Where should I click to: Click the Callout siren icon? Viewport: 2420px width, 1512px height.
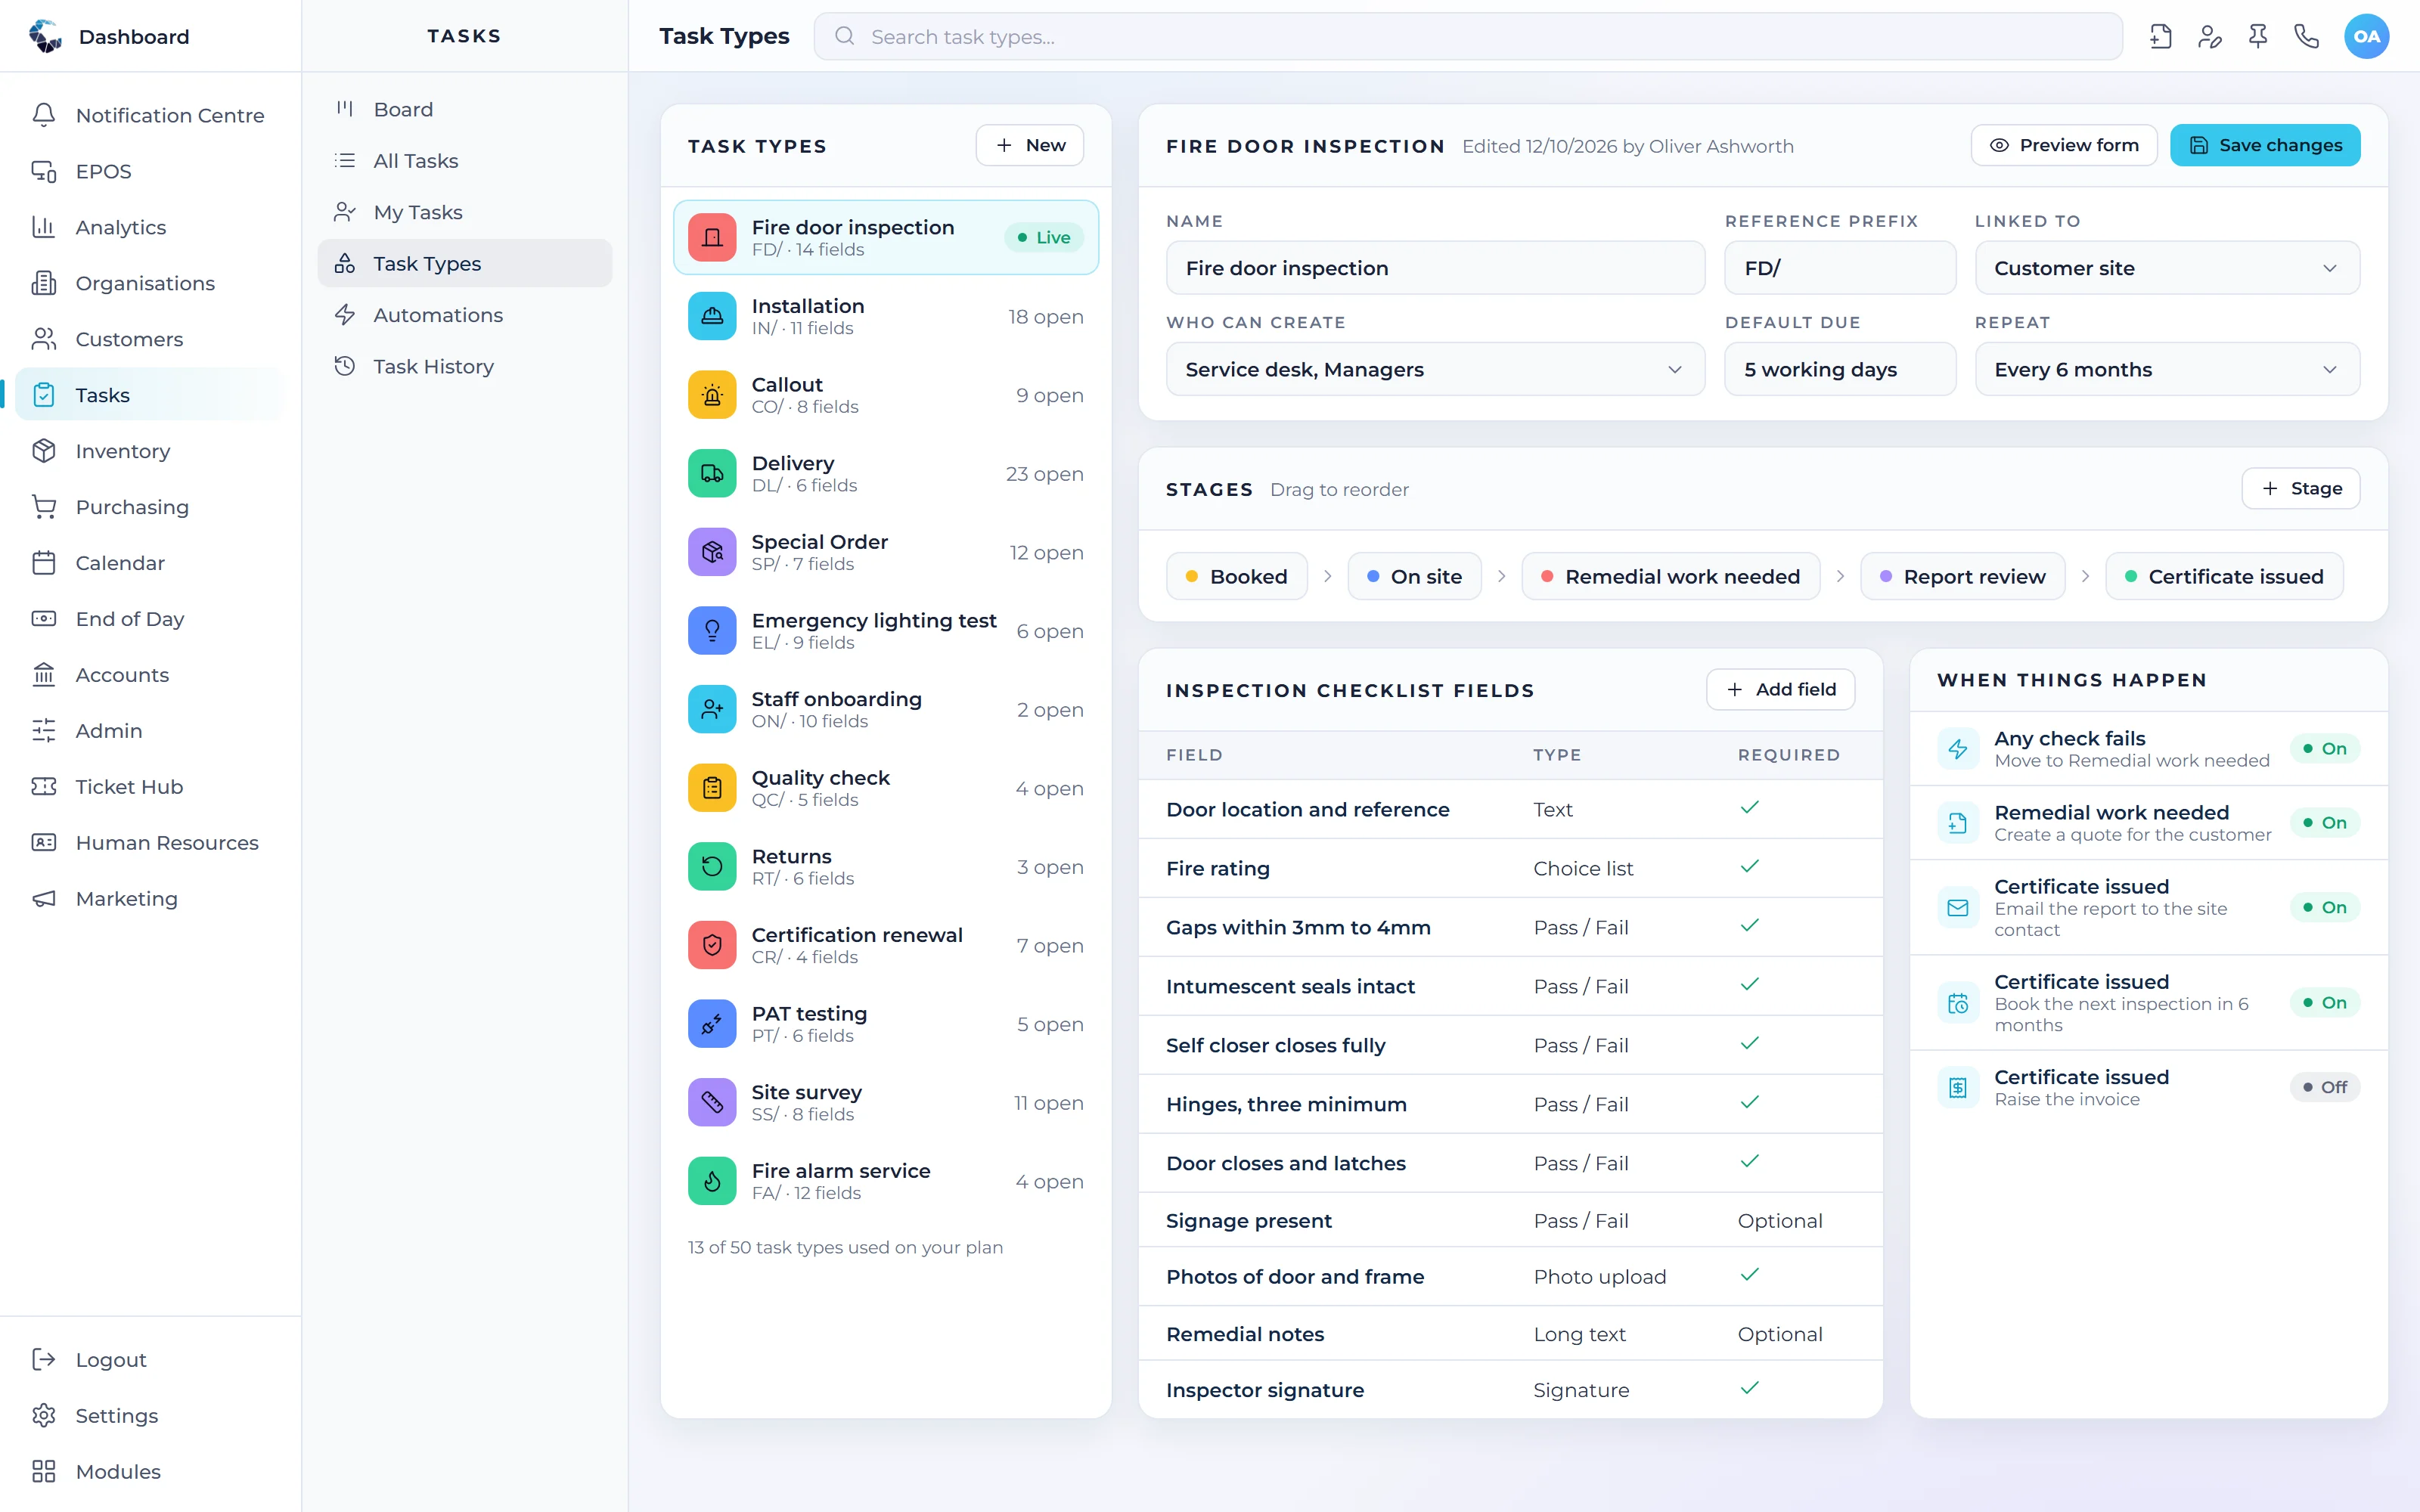click(x=712, y=395)
